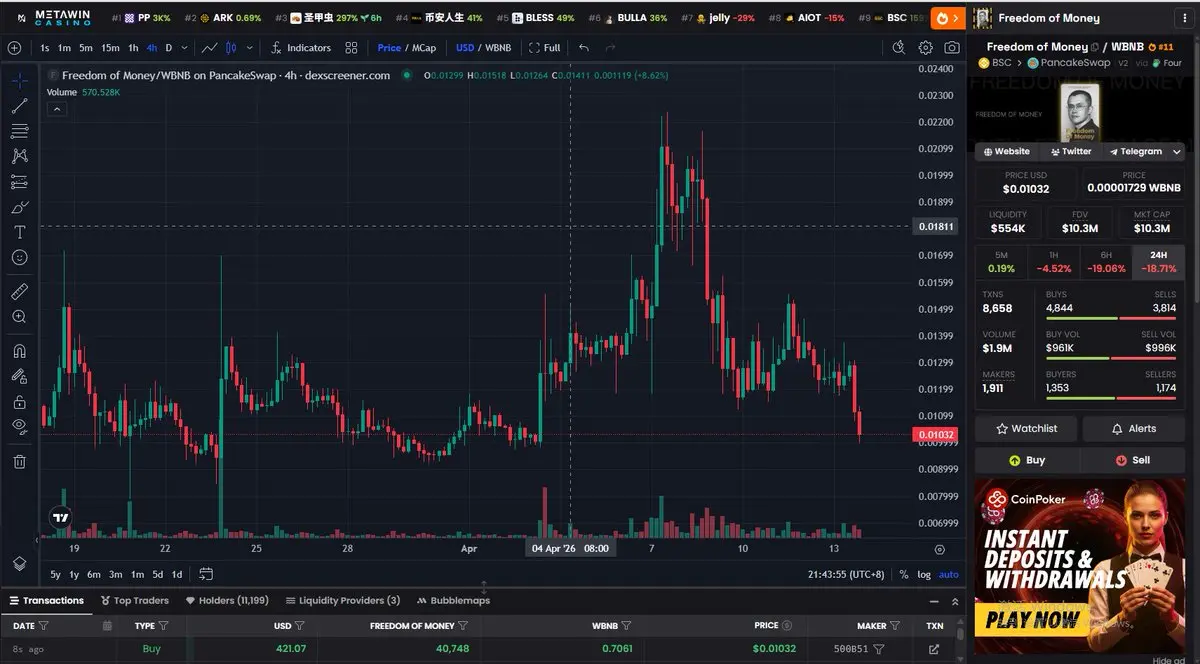Viewport: 1200px width, 664px height.
Task: Take a chart snapshot with camera icon
Action: pyautogui.click(x=952, y=48)
